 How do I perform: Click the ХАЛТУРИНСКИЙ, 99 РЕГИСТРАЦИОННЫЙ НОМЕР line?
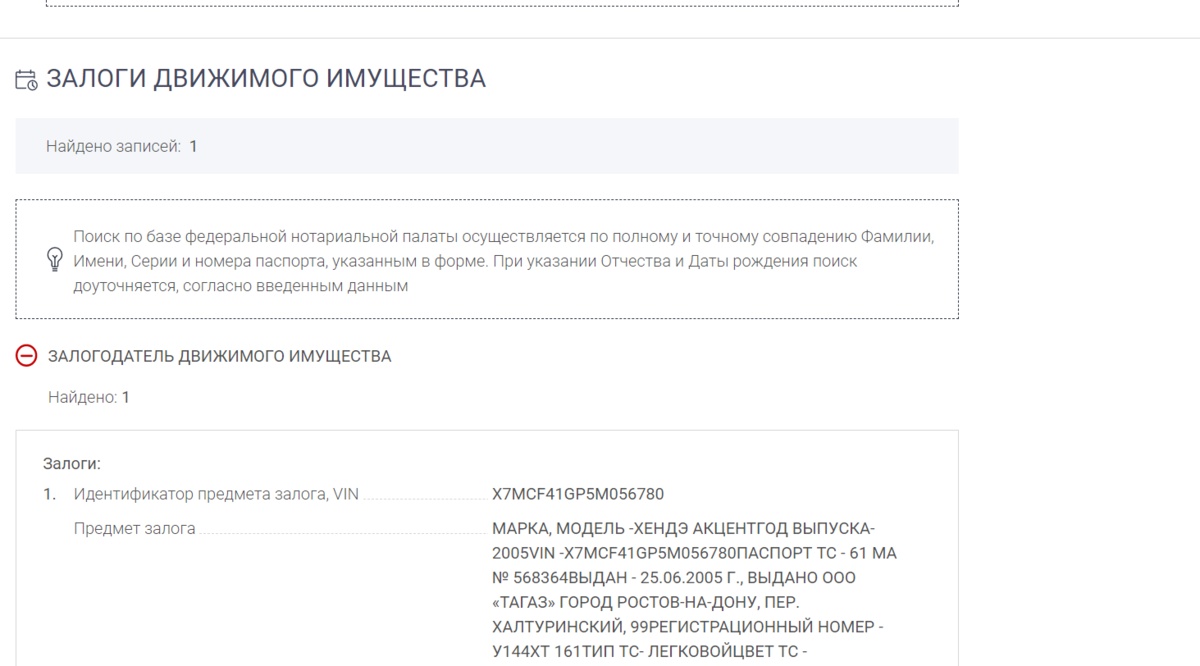pyautogui.click(x=688, y=626)
